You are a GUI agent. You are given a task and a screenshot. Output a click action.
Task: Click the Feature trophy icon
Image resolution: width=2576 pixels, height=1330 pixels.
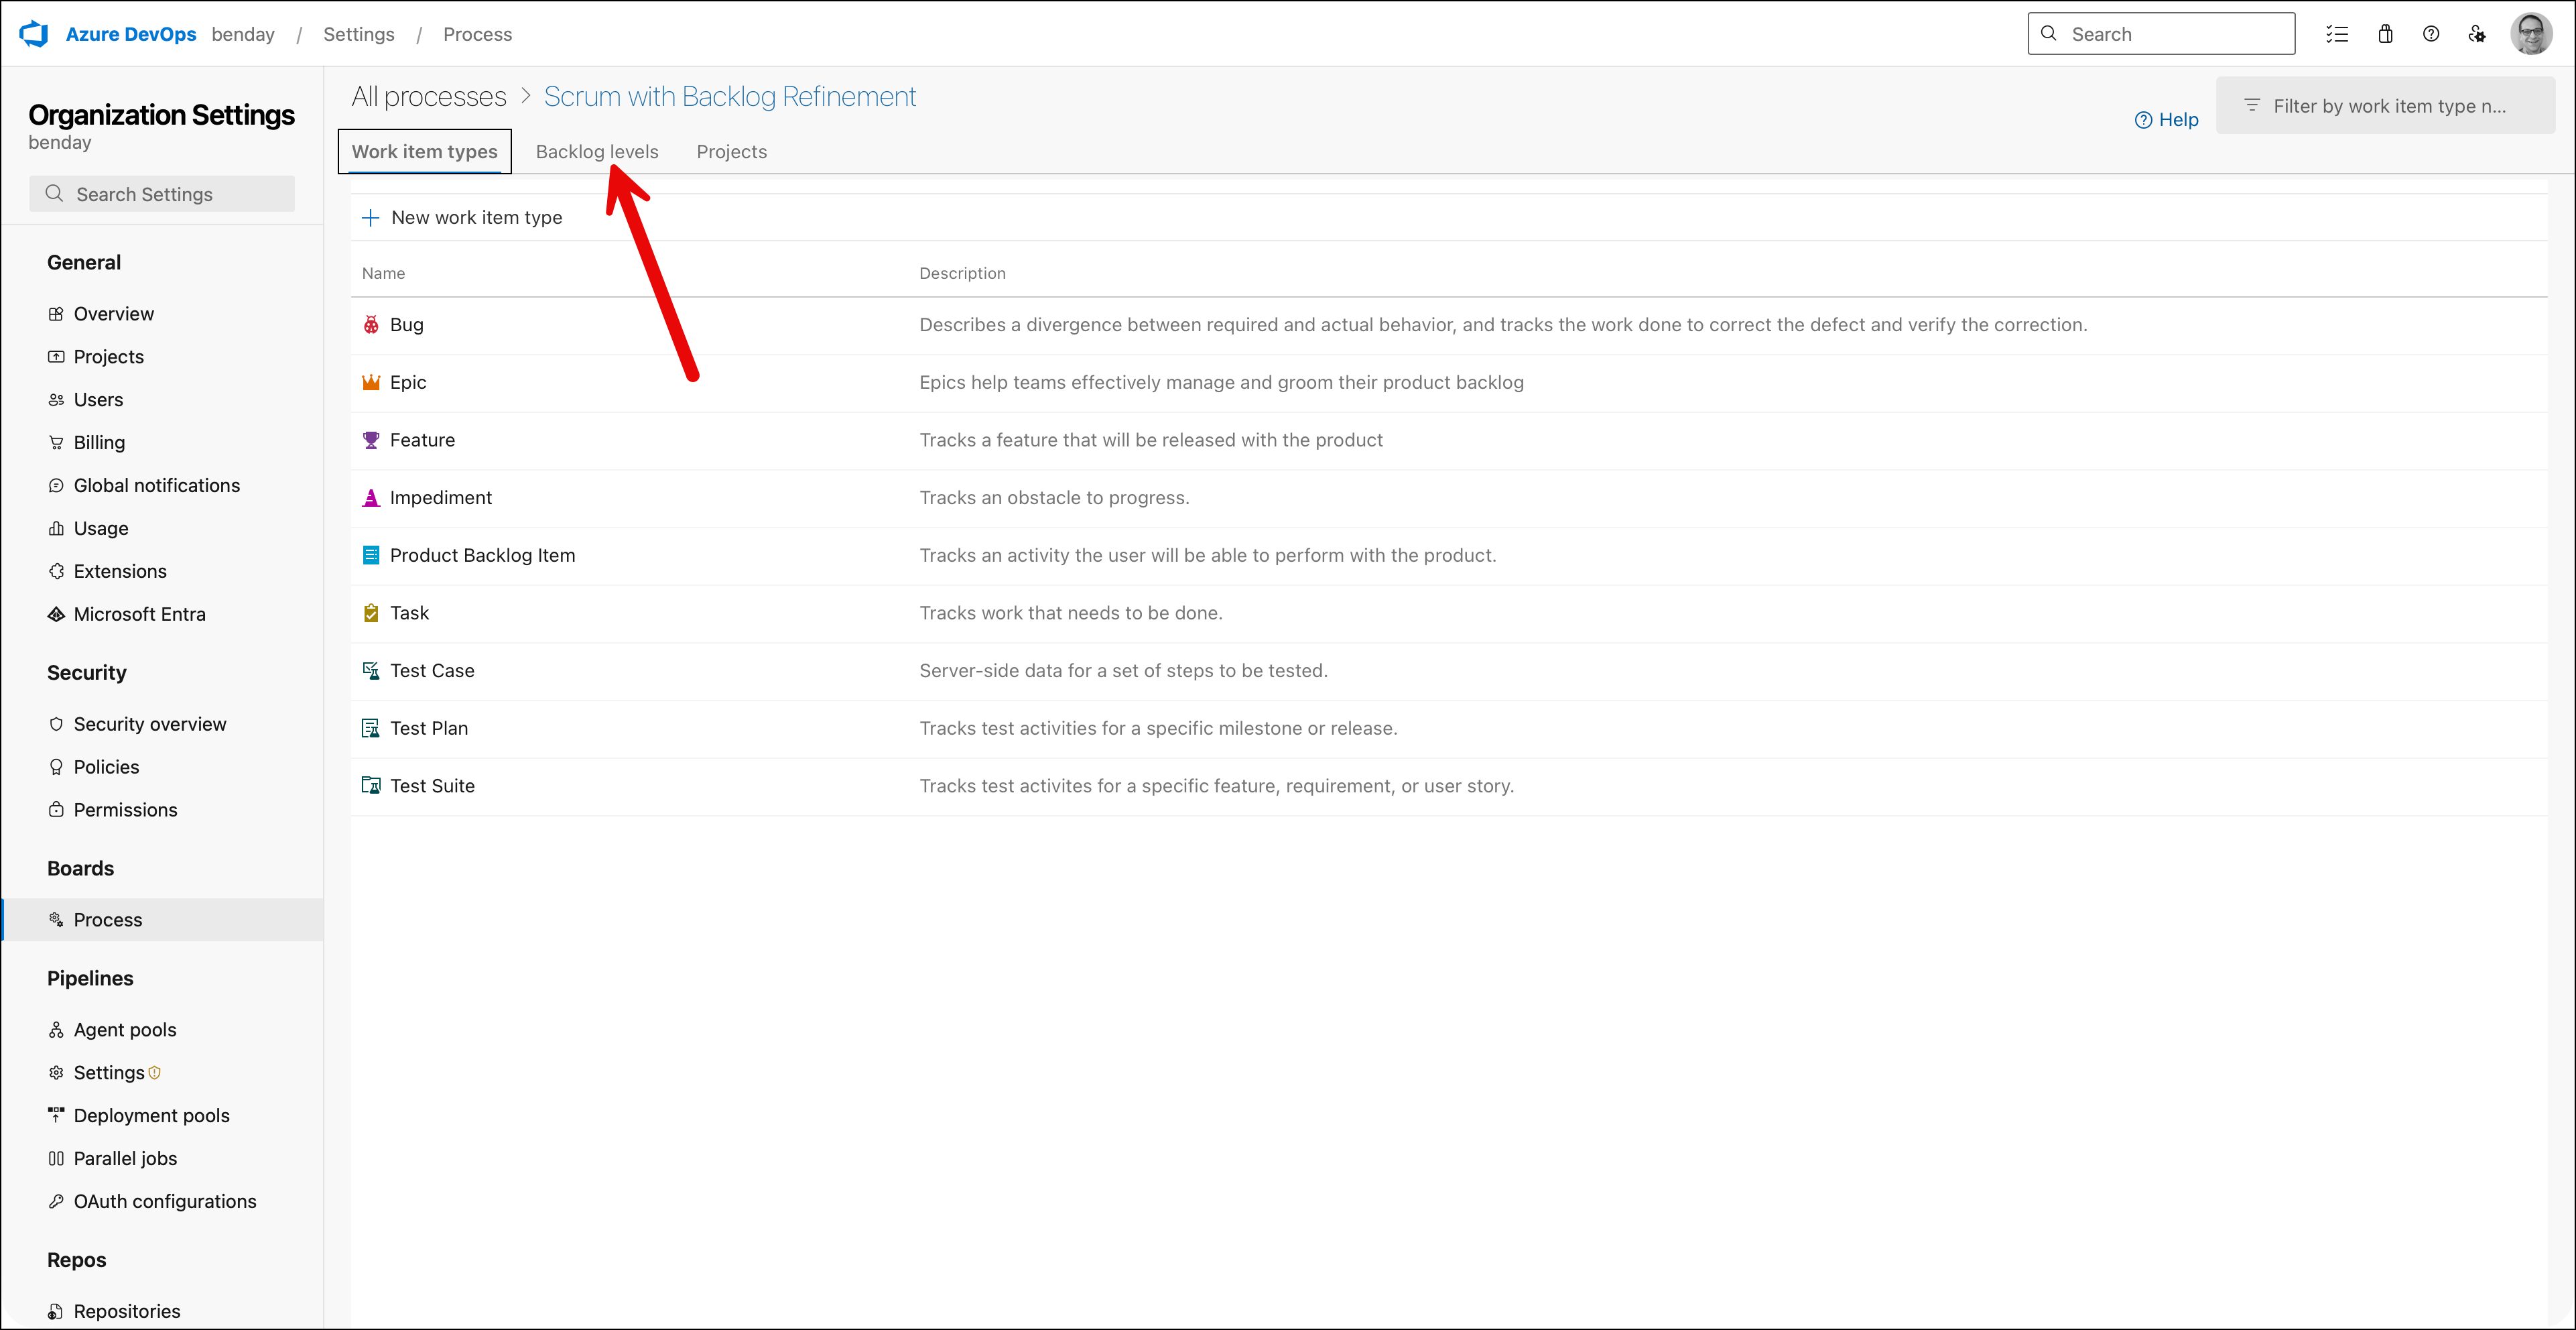coord(370,439)
